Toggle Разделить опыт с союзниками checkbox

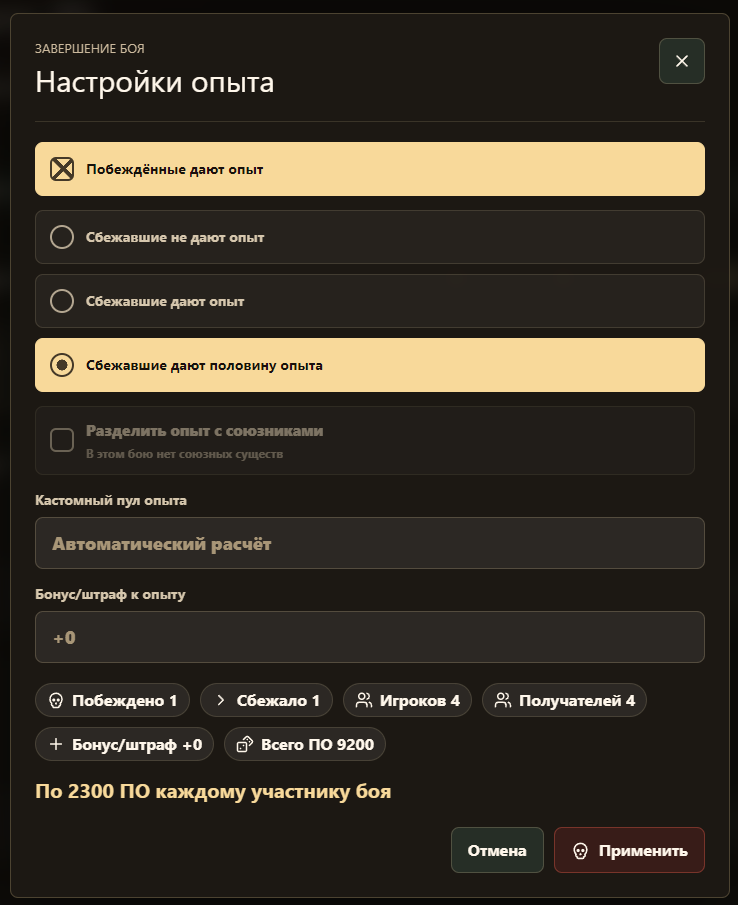point(62,440)
